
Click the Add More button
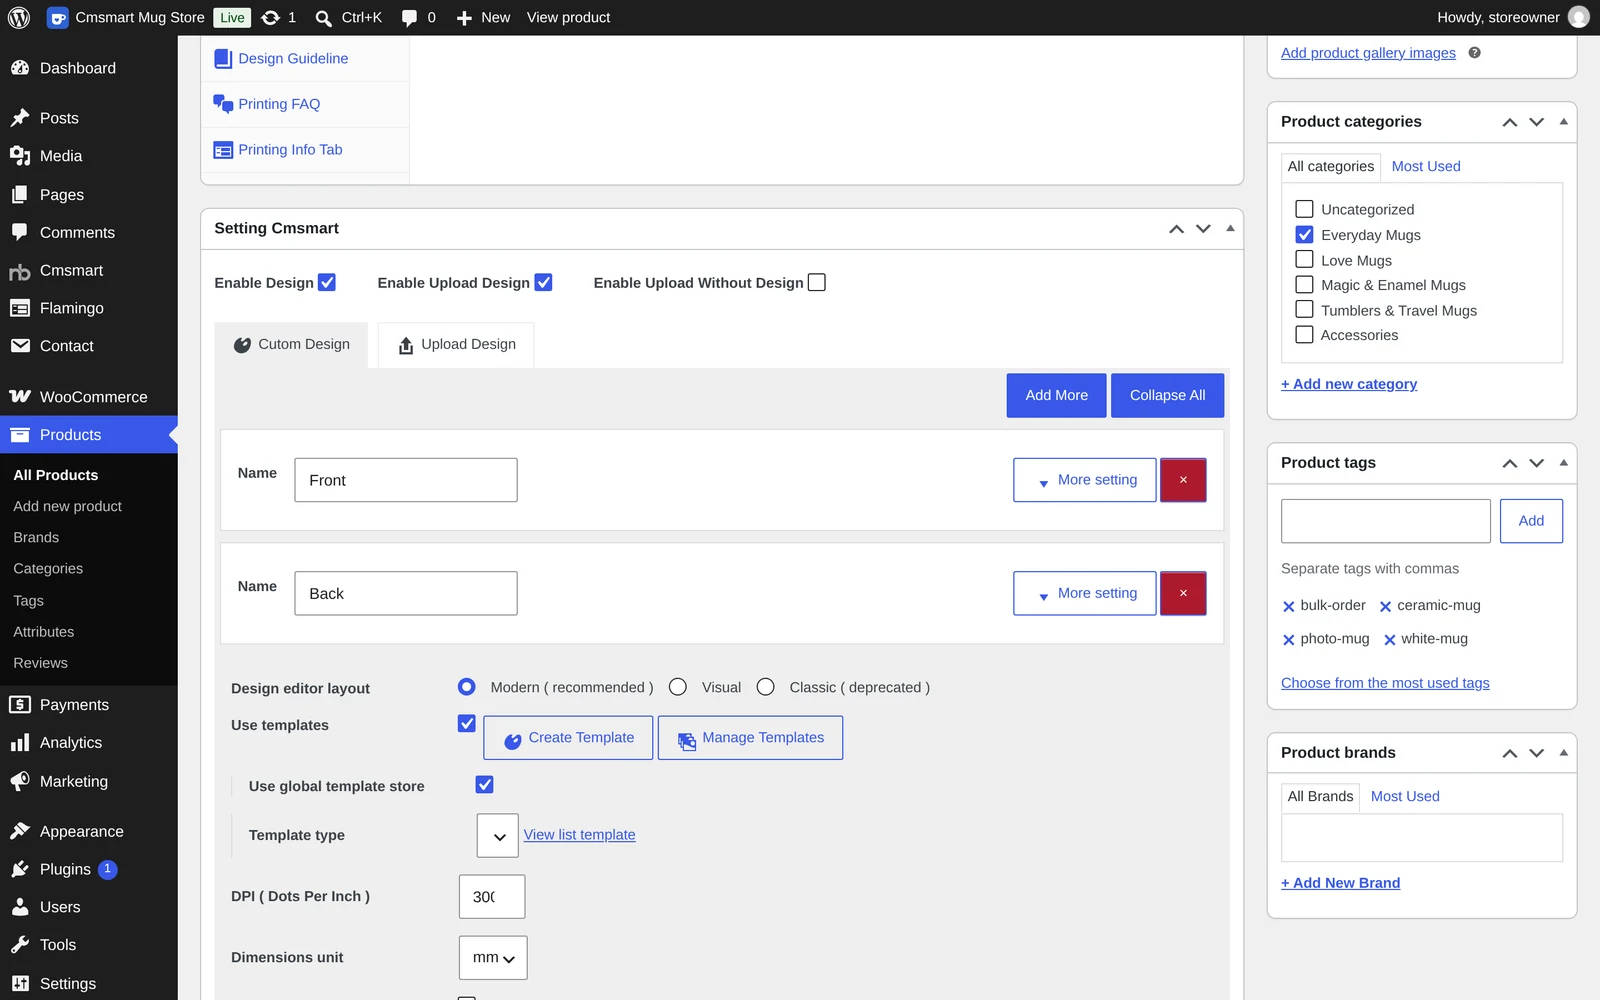[x=1057, y=395]
